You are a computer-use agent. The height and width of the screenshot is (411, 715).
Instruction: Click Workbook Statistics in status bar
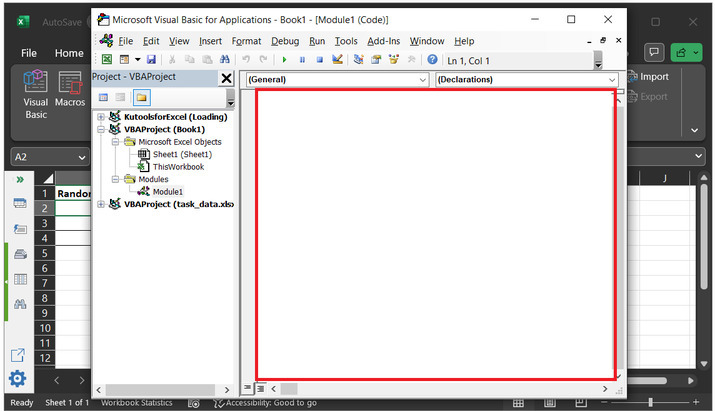(x=136, y=403)
